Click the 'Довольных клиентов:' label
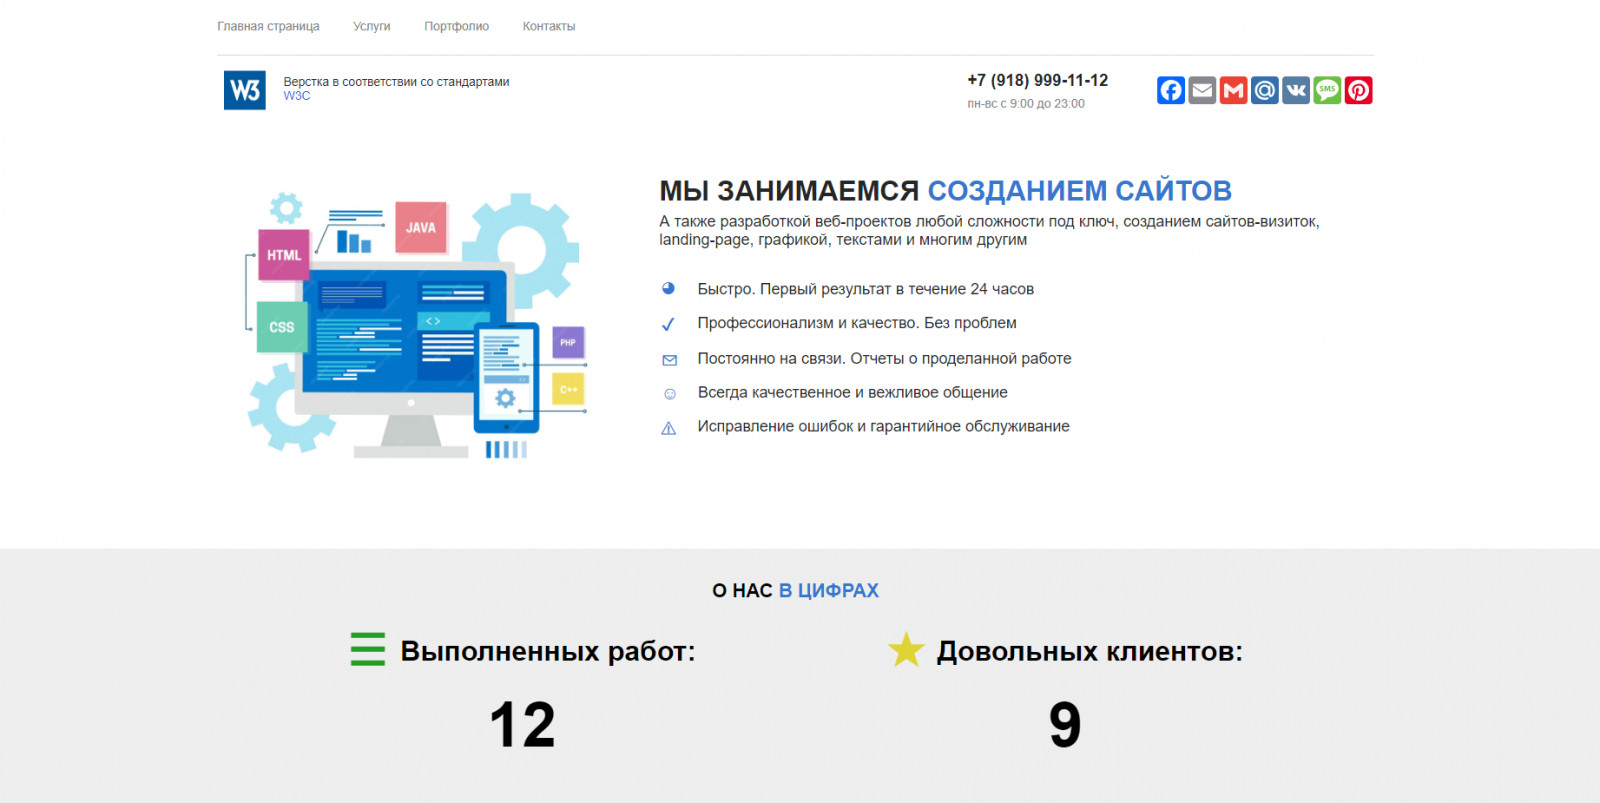Image resolution: width=1600 pixels, height=803 pixels. tap(1090, 651)
